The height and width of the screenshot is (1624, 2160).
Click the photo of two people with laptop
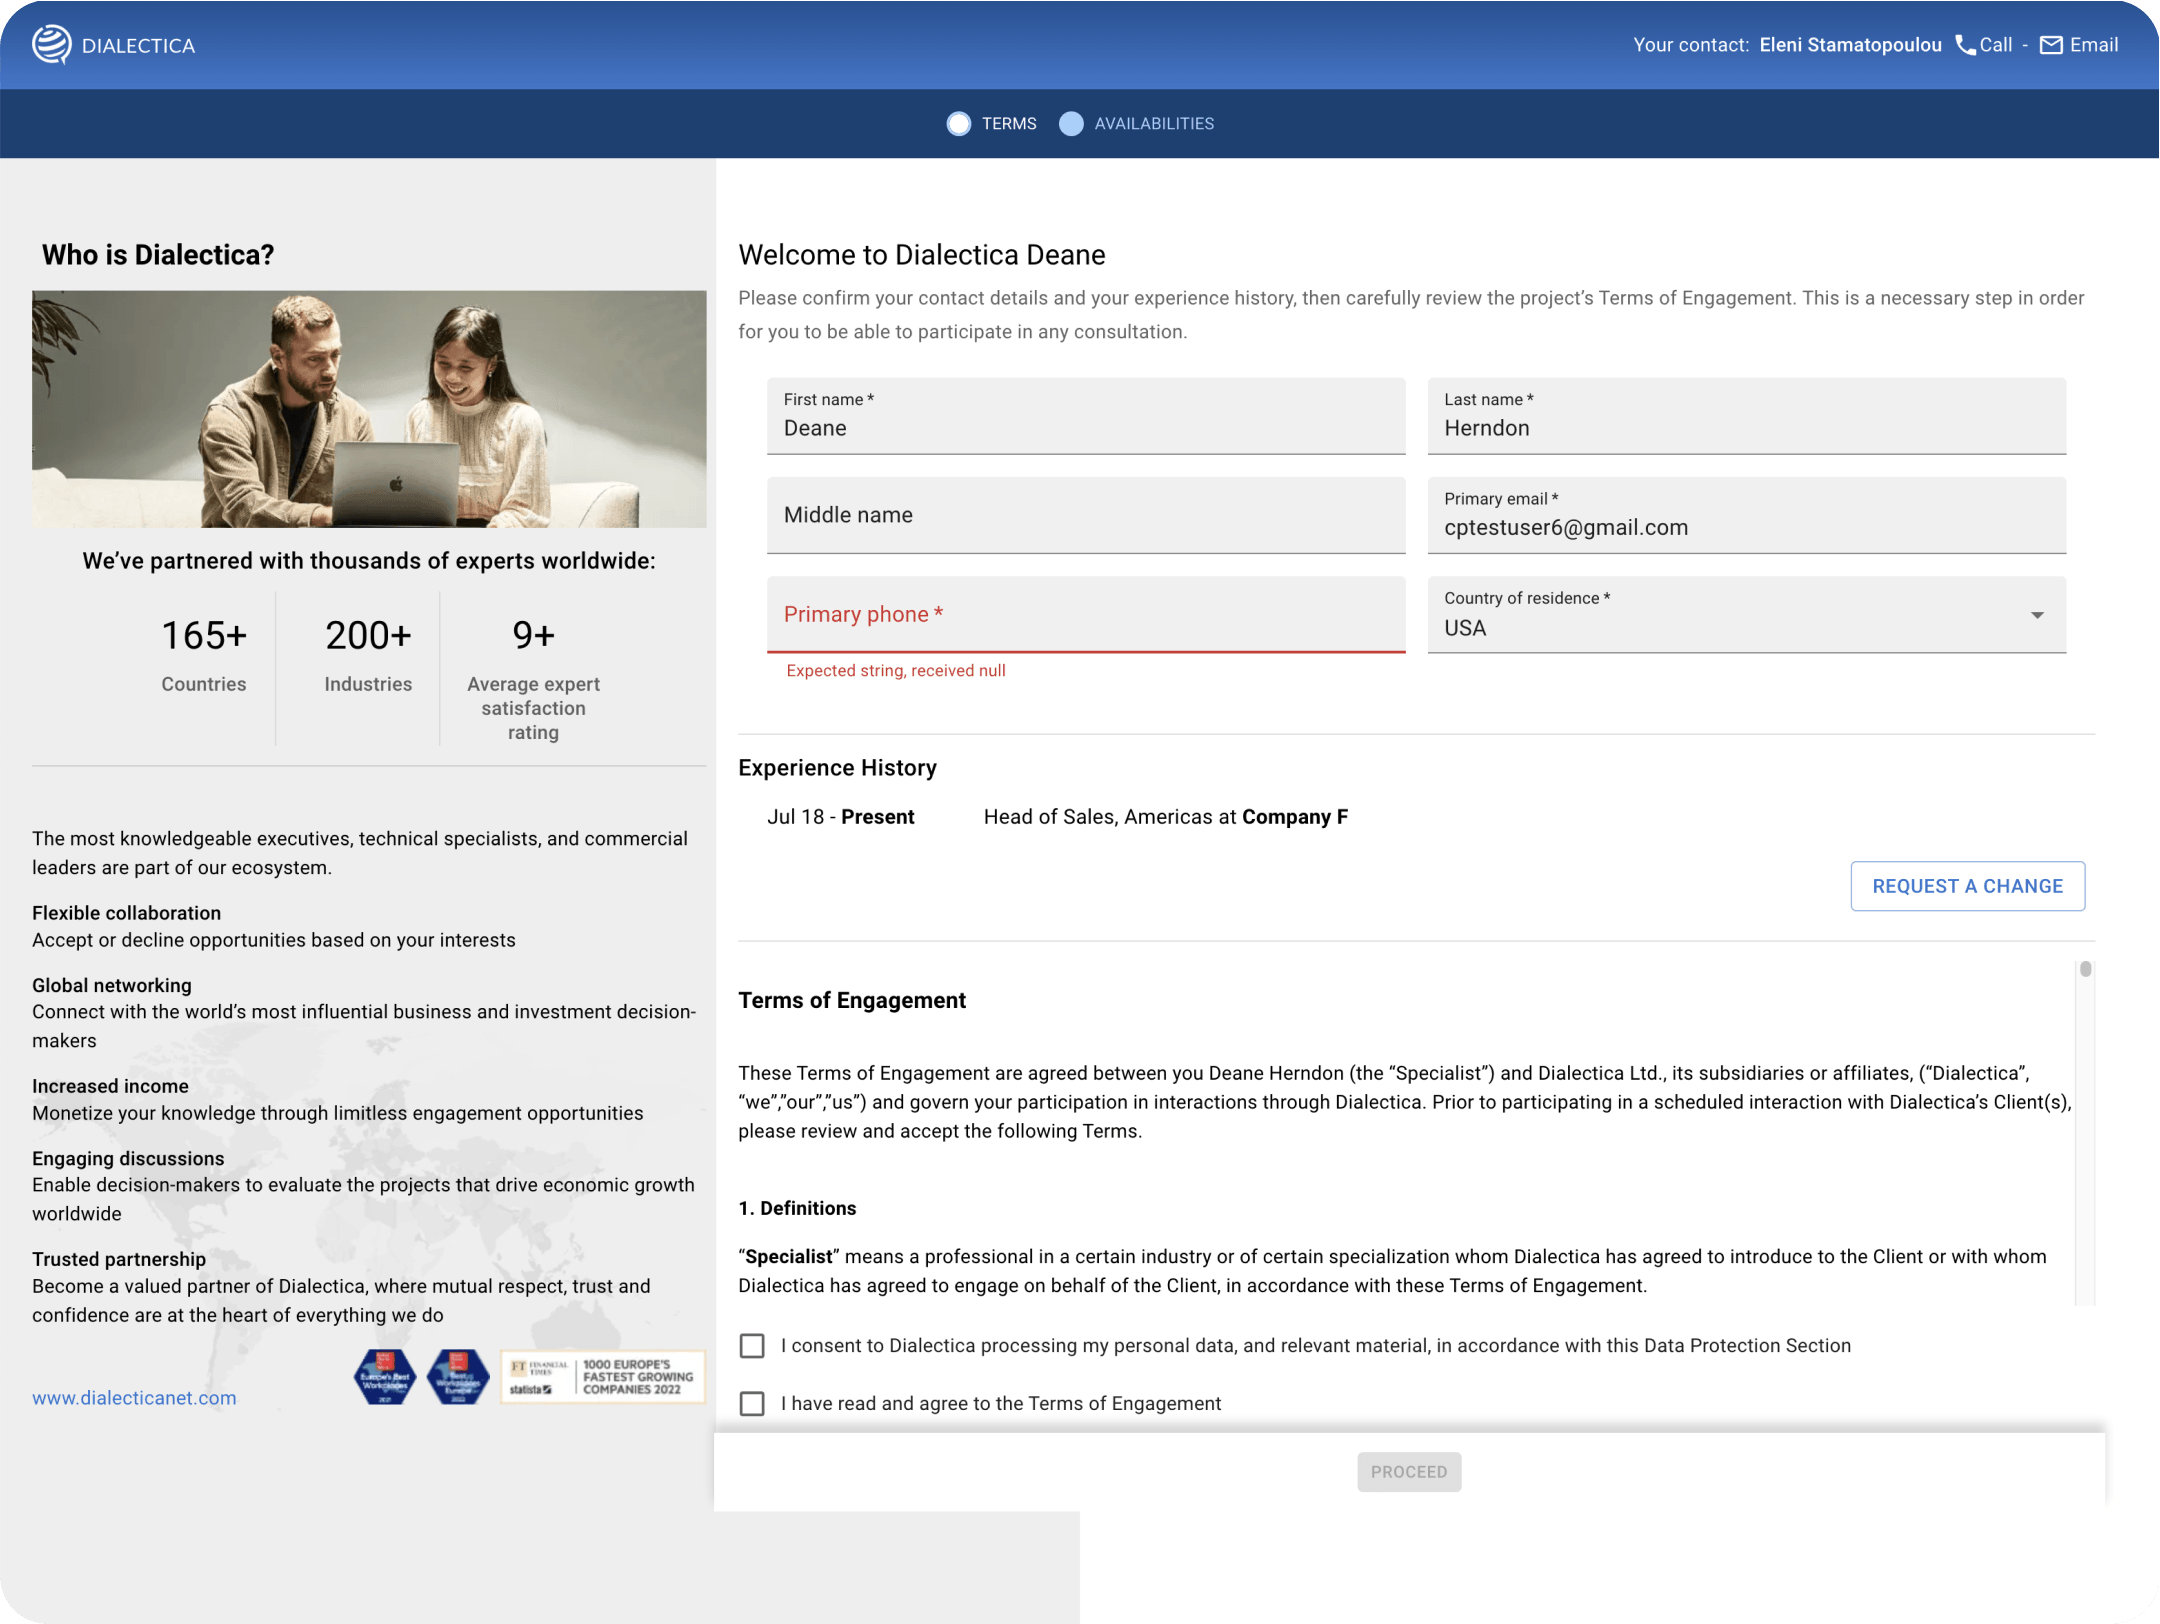[x=369, y=409]
